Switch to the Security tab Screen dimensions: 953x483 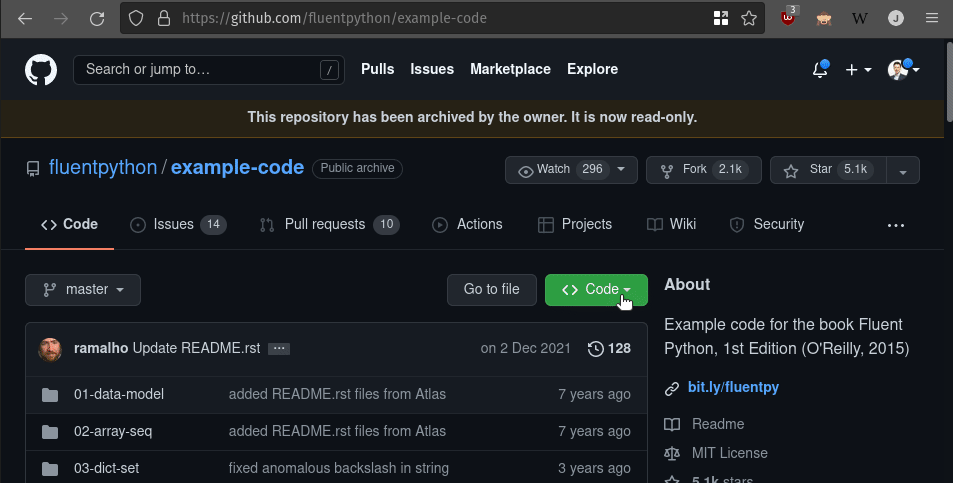[x=766, y=224]
